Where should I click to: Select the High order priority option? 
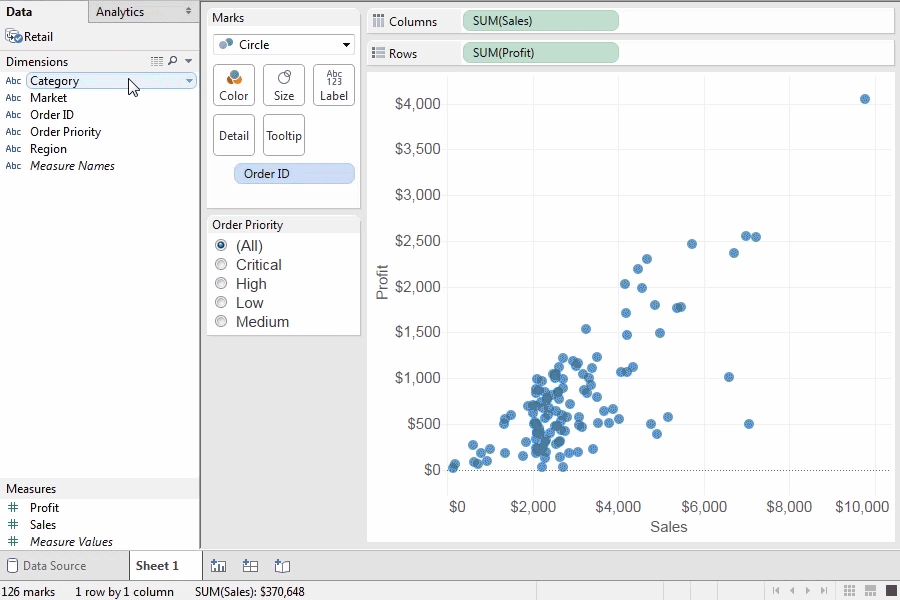221,284
